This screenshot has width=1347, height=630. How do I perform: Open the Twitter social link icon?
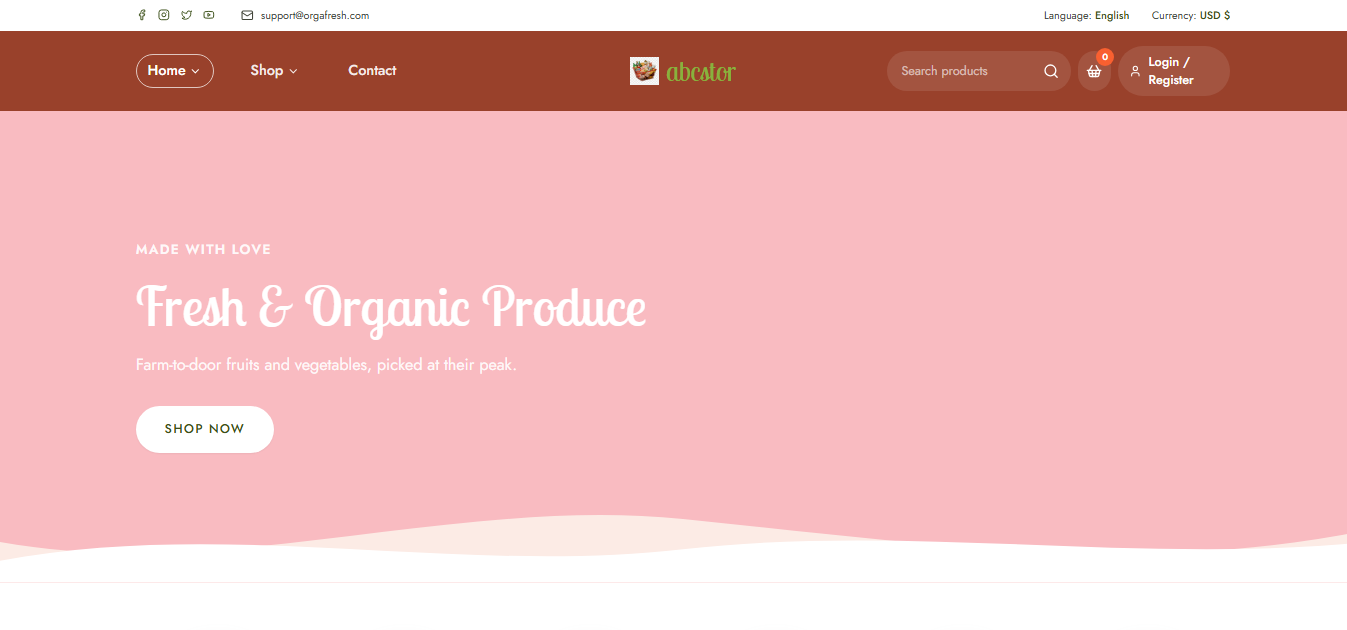pyautogui.click(x=186, y=15)
